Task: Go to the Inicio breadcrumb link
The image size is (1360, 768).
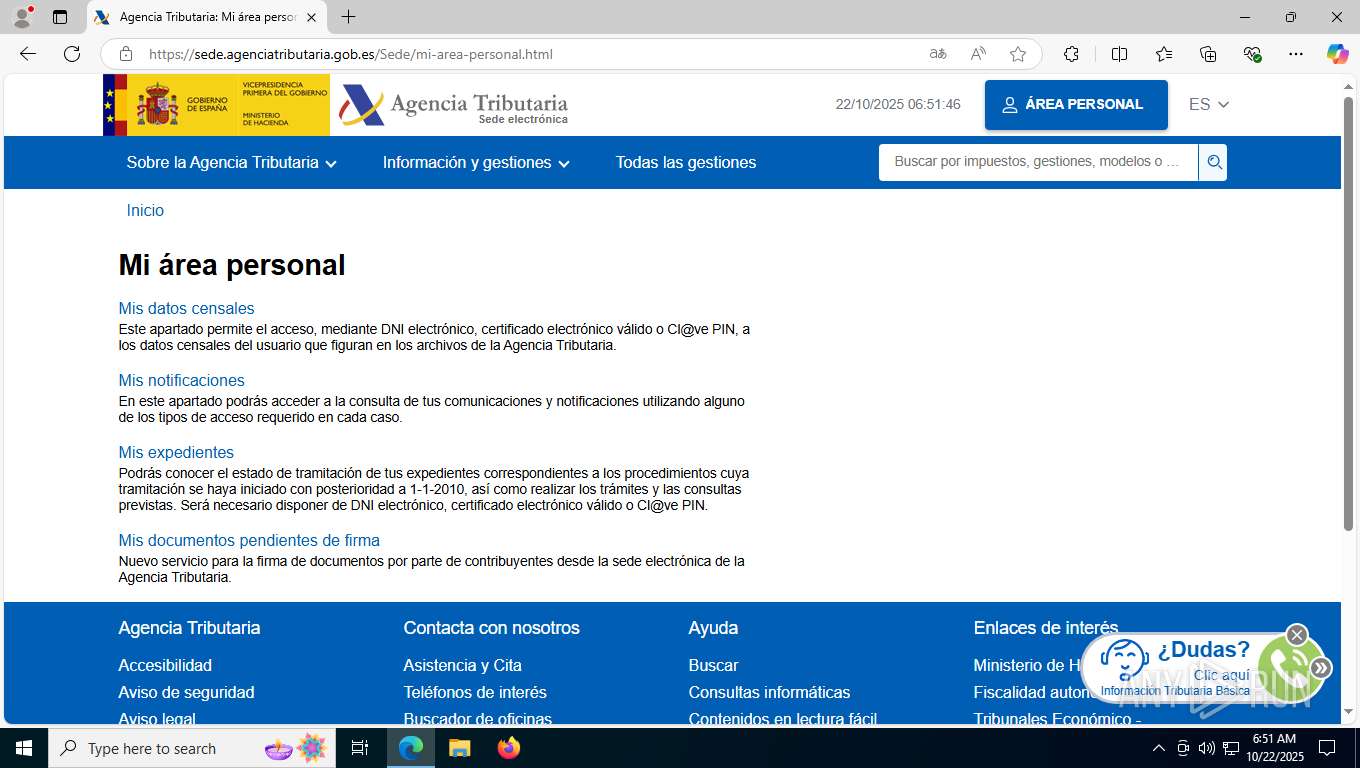Action: (145, 210)
